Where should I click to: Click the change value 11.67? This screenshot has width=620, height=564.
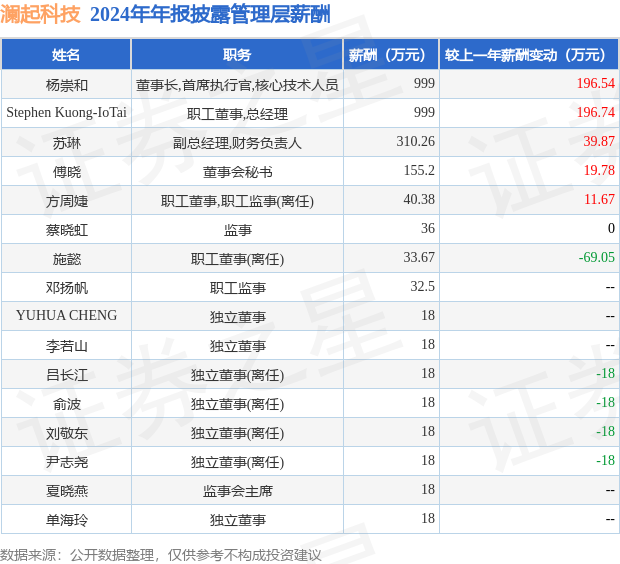tap(599, 199)
